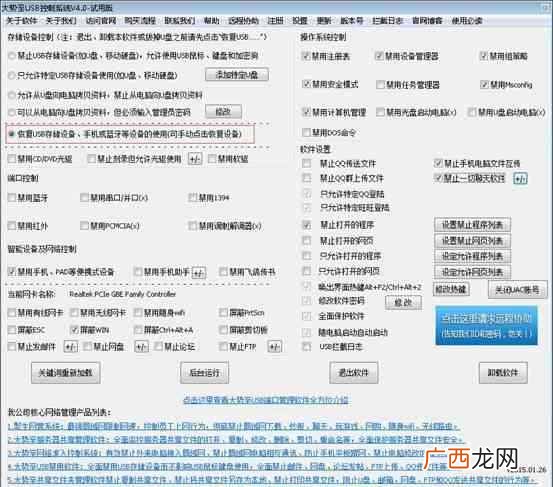Viewport: 553px width, 487px height.
Task: Enable the 禁用任务管理器 checkbox
Action: coord(380,85)
